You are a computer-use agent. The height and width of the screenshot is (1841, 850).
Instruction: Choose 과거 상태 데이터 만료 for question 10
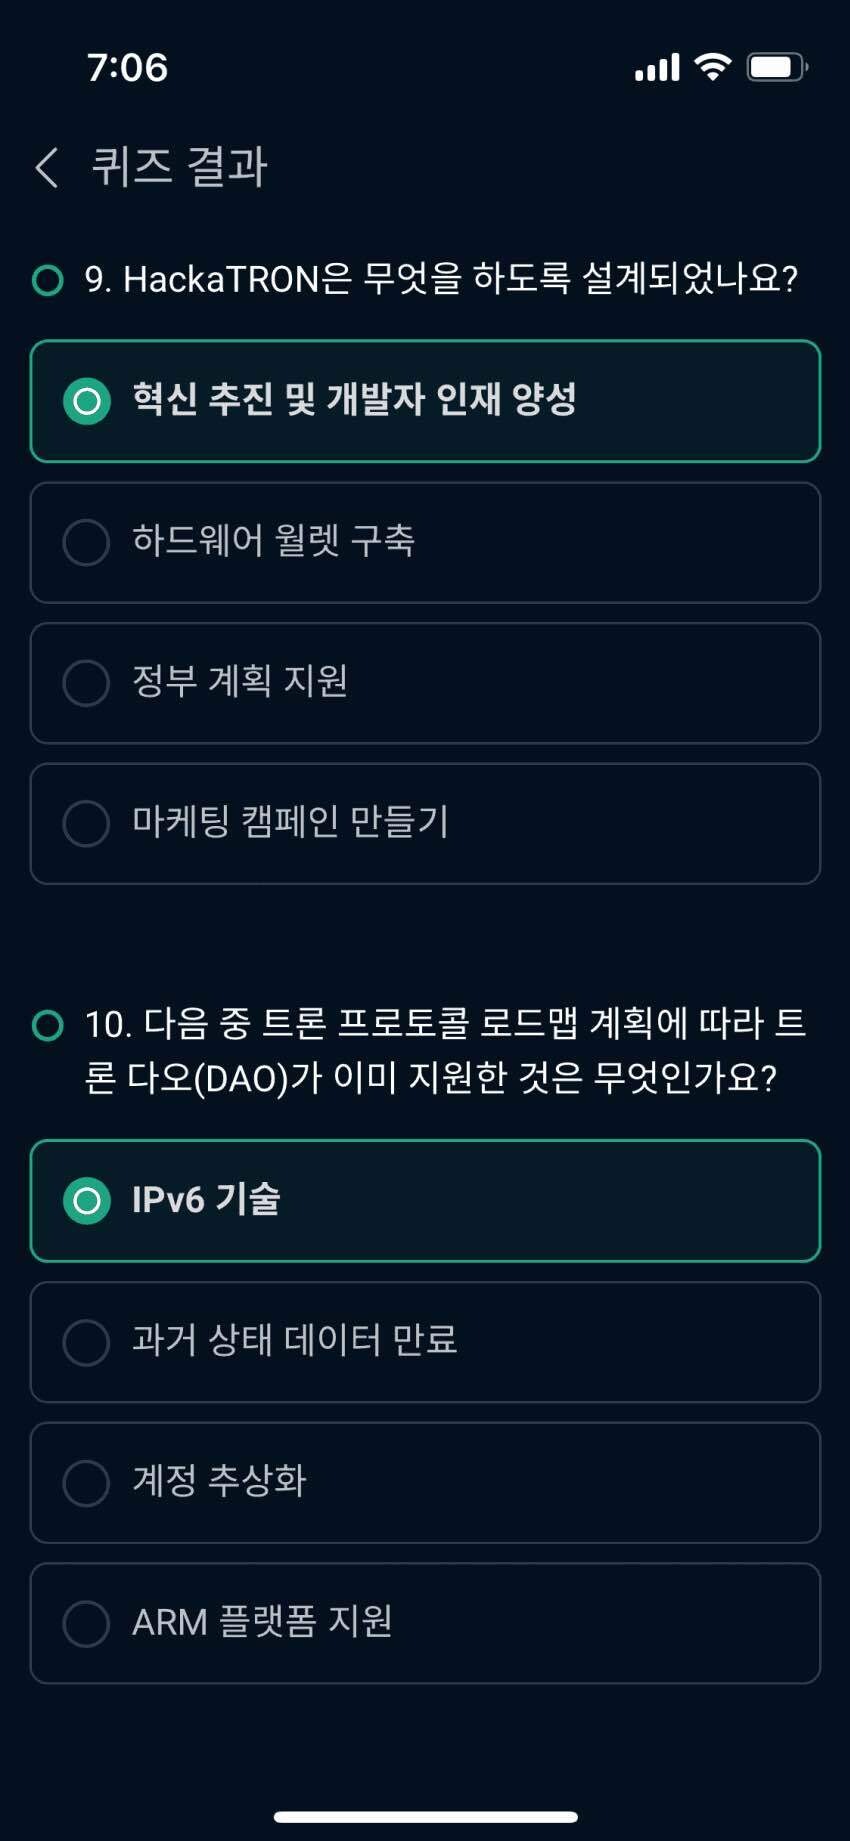tap(425, 1342)
